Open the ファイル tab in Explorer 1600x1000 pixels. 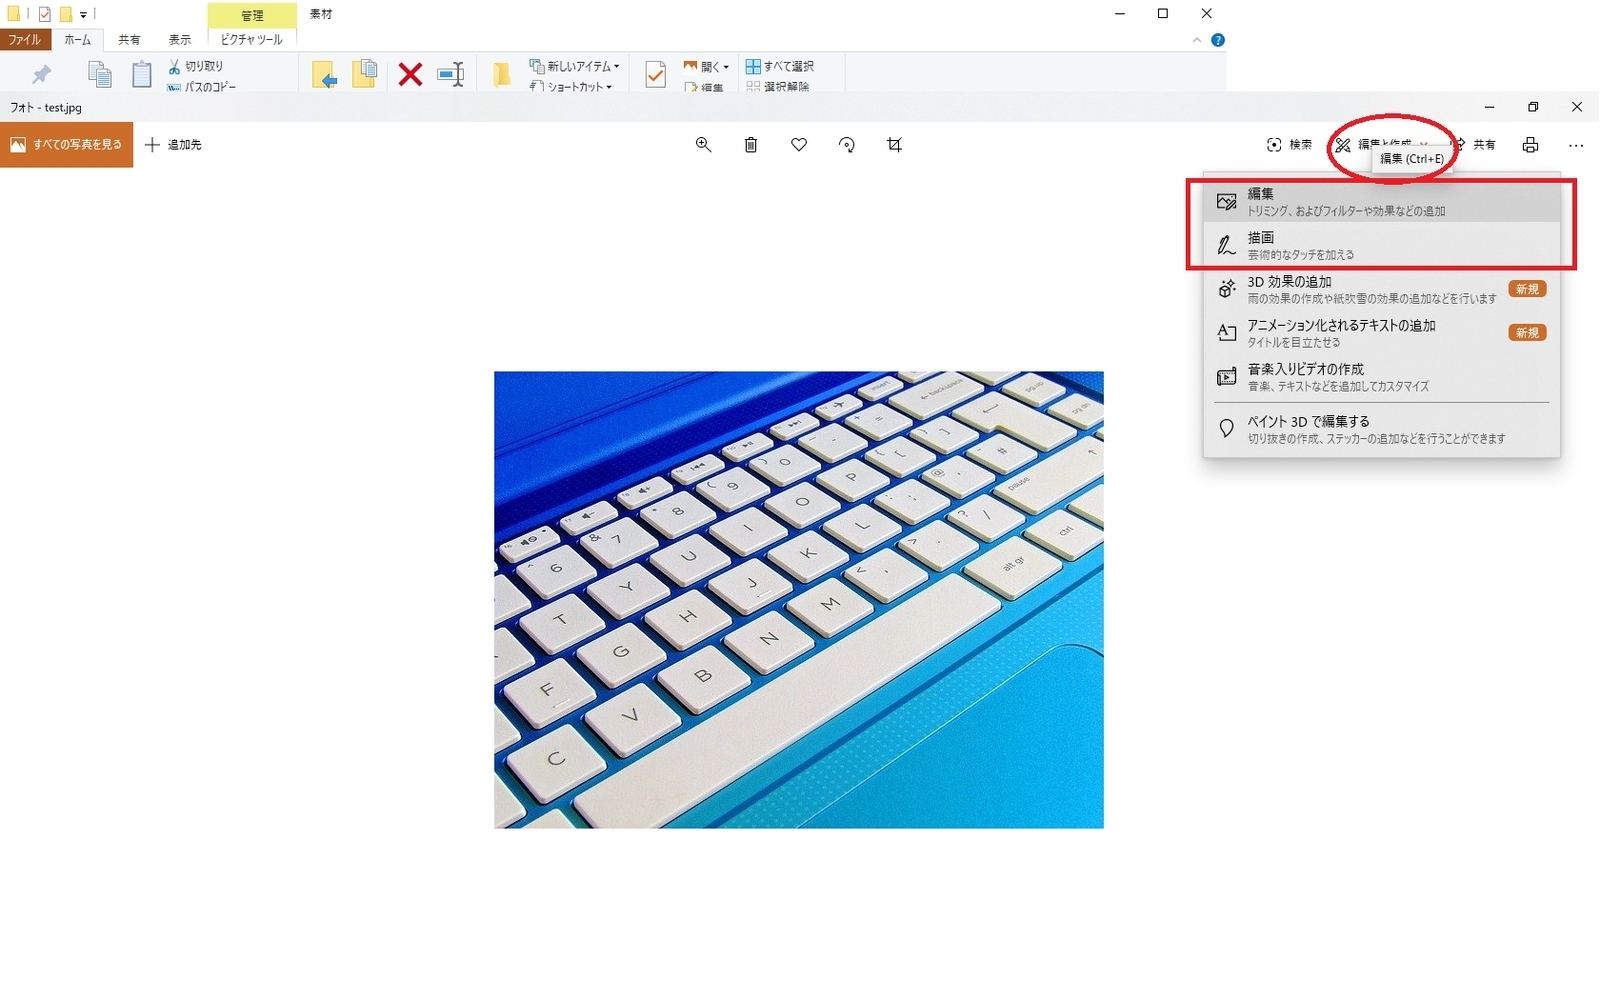[x=25, y=40]
